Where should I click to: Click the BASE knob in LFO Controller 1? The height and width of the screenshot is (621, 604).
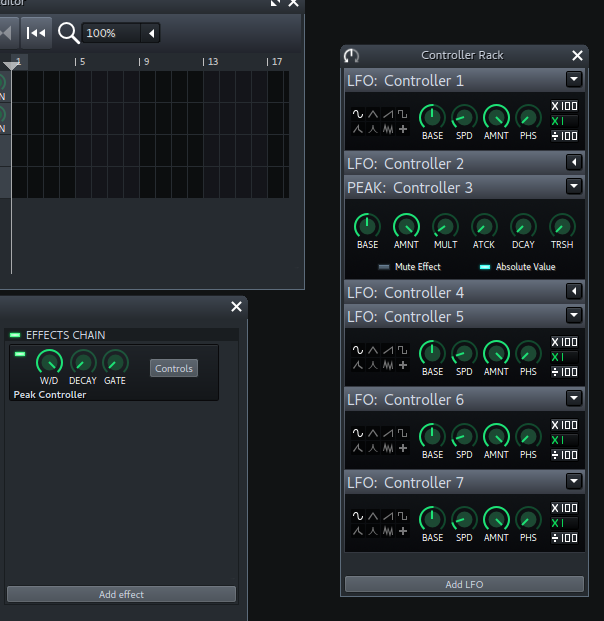point(432,117)
